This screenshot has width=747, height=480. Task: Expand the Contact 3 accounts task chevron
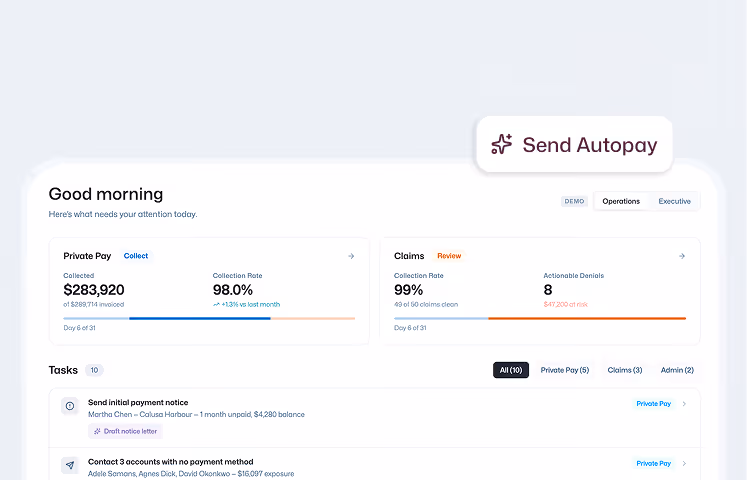click(684, 463)
